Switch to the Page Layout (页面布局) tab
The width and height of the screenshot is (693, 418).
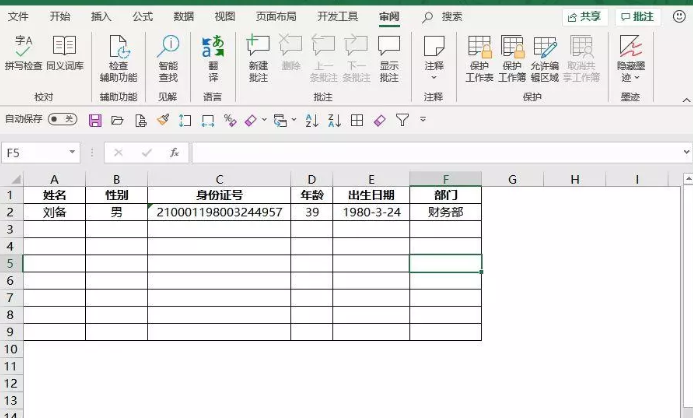[276, 17]
